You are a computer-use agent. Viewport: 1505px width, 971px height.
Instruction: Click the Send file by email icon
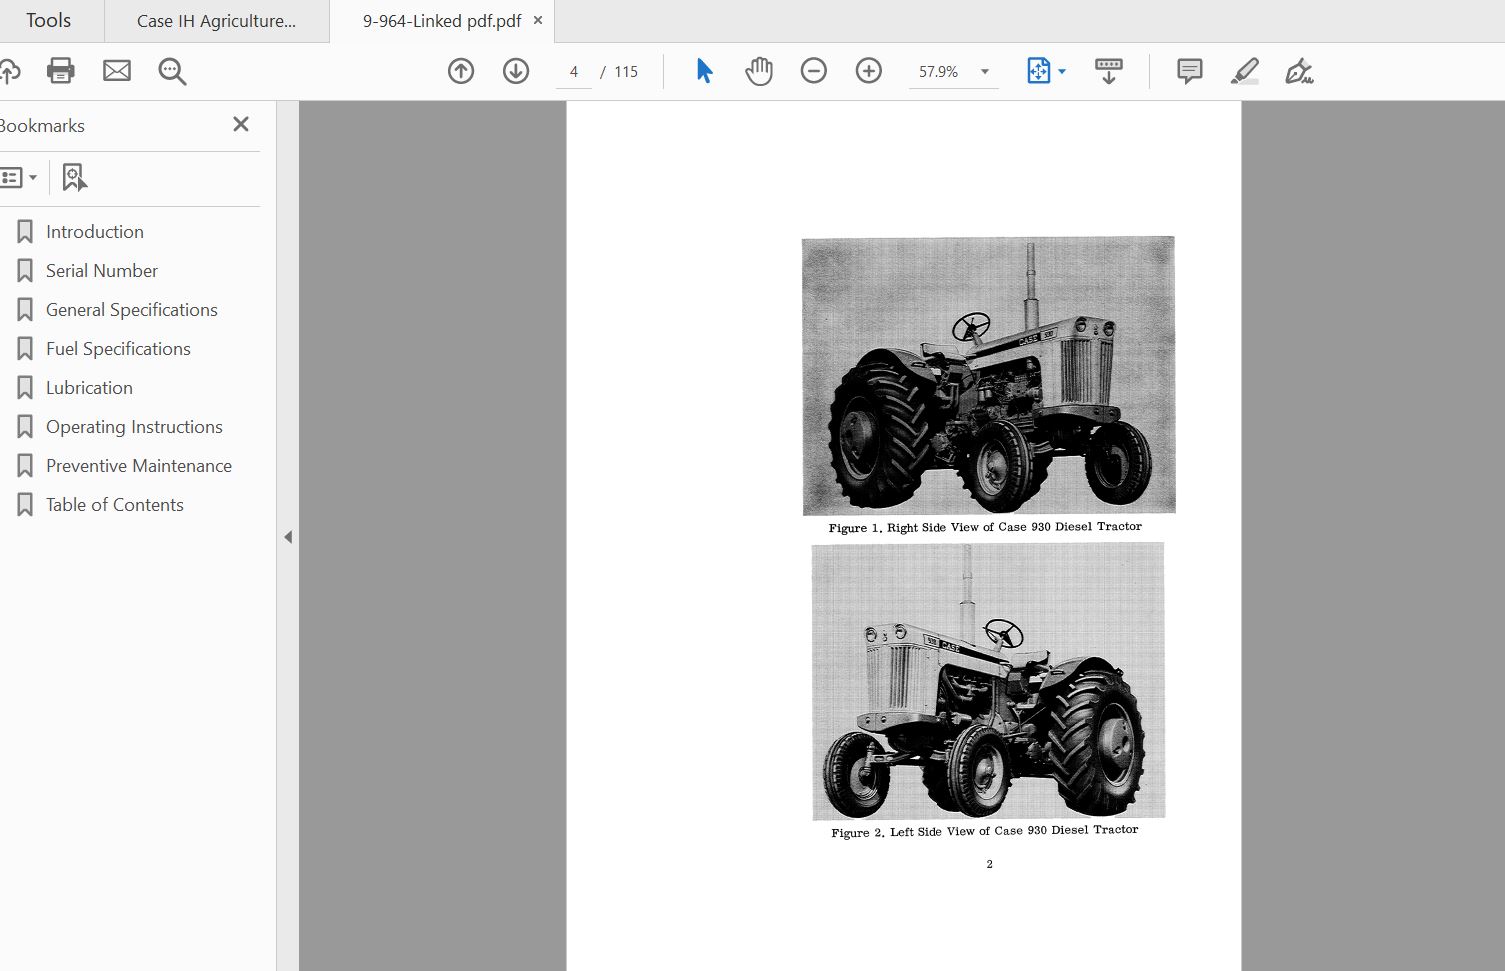(x=117, y=70)
